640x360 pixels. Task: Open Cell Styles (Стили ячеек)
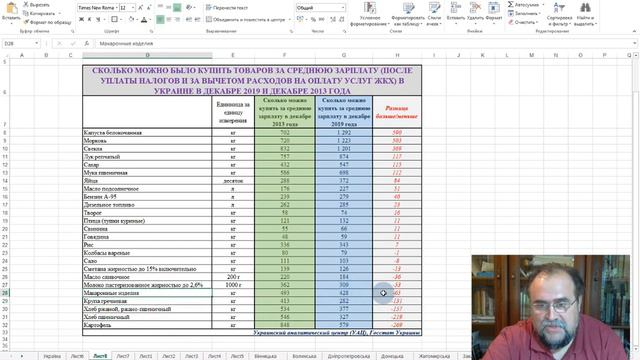pos(434,14)
